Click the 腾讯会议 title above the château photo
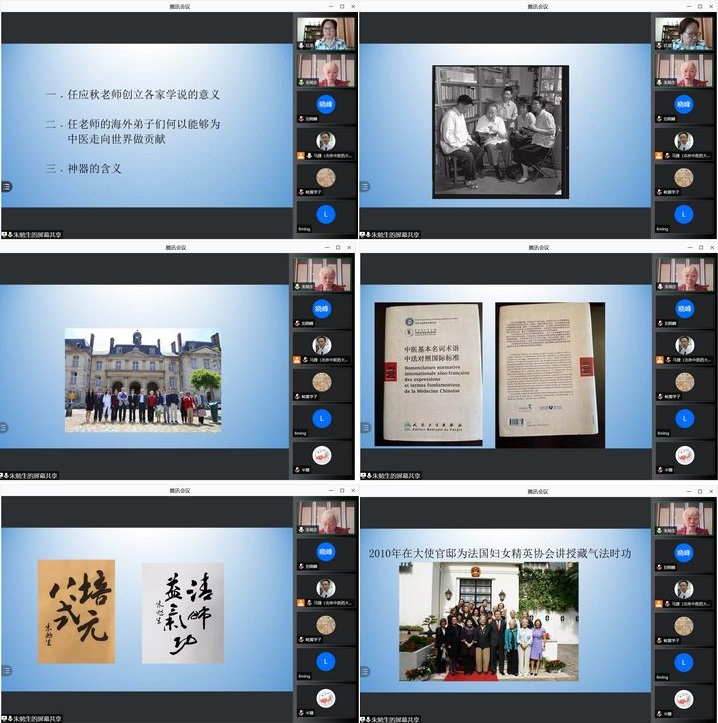 click(178, 248)
